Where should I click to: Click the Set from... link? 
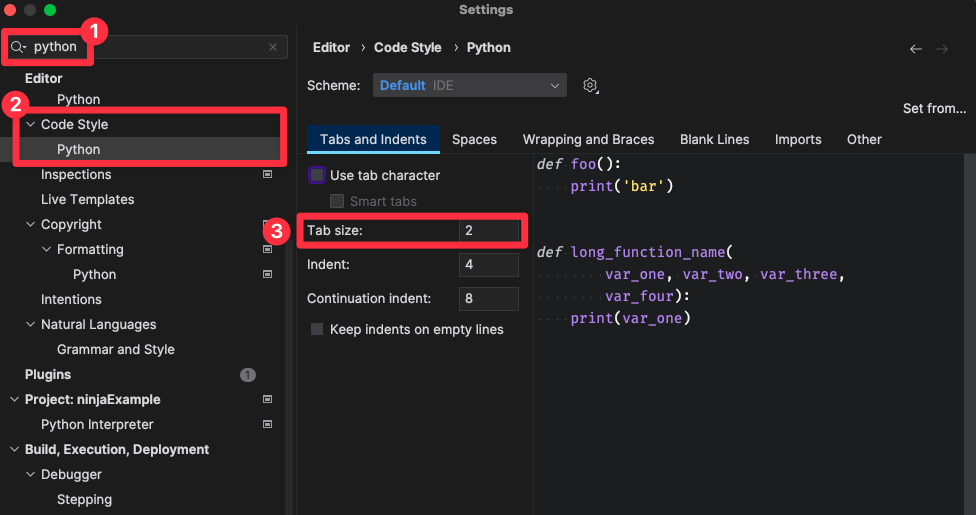pos(934,108)
